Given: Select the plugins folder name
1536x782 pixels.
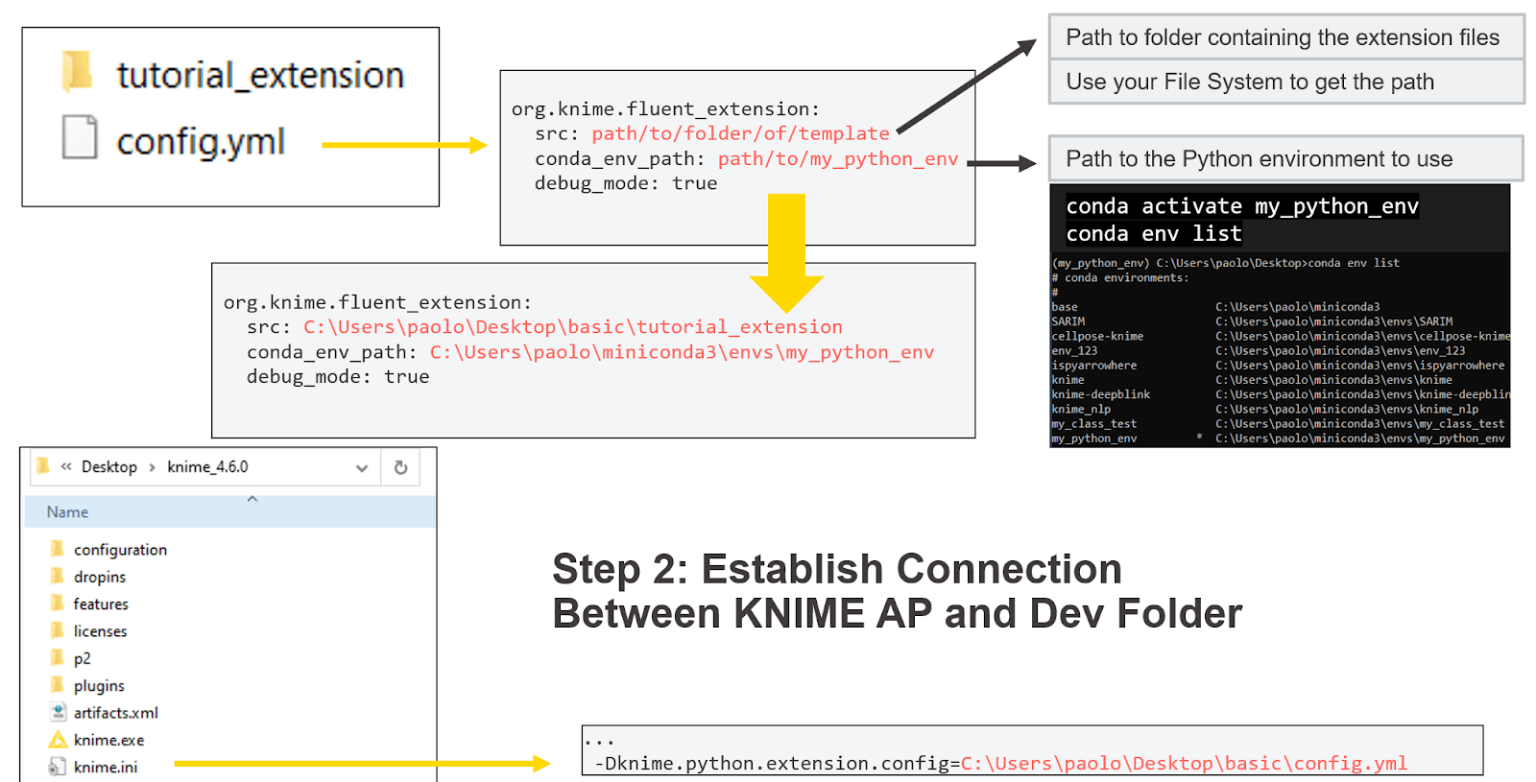Looking at the screenshot, I should click(99, 685).
